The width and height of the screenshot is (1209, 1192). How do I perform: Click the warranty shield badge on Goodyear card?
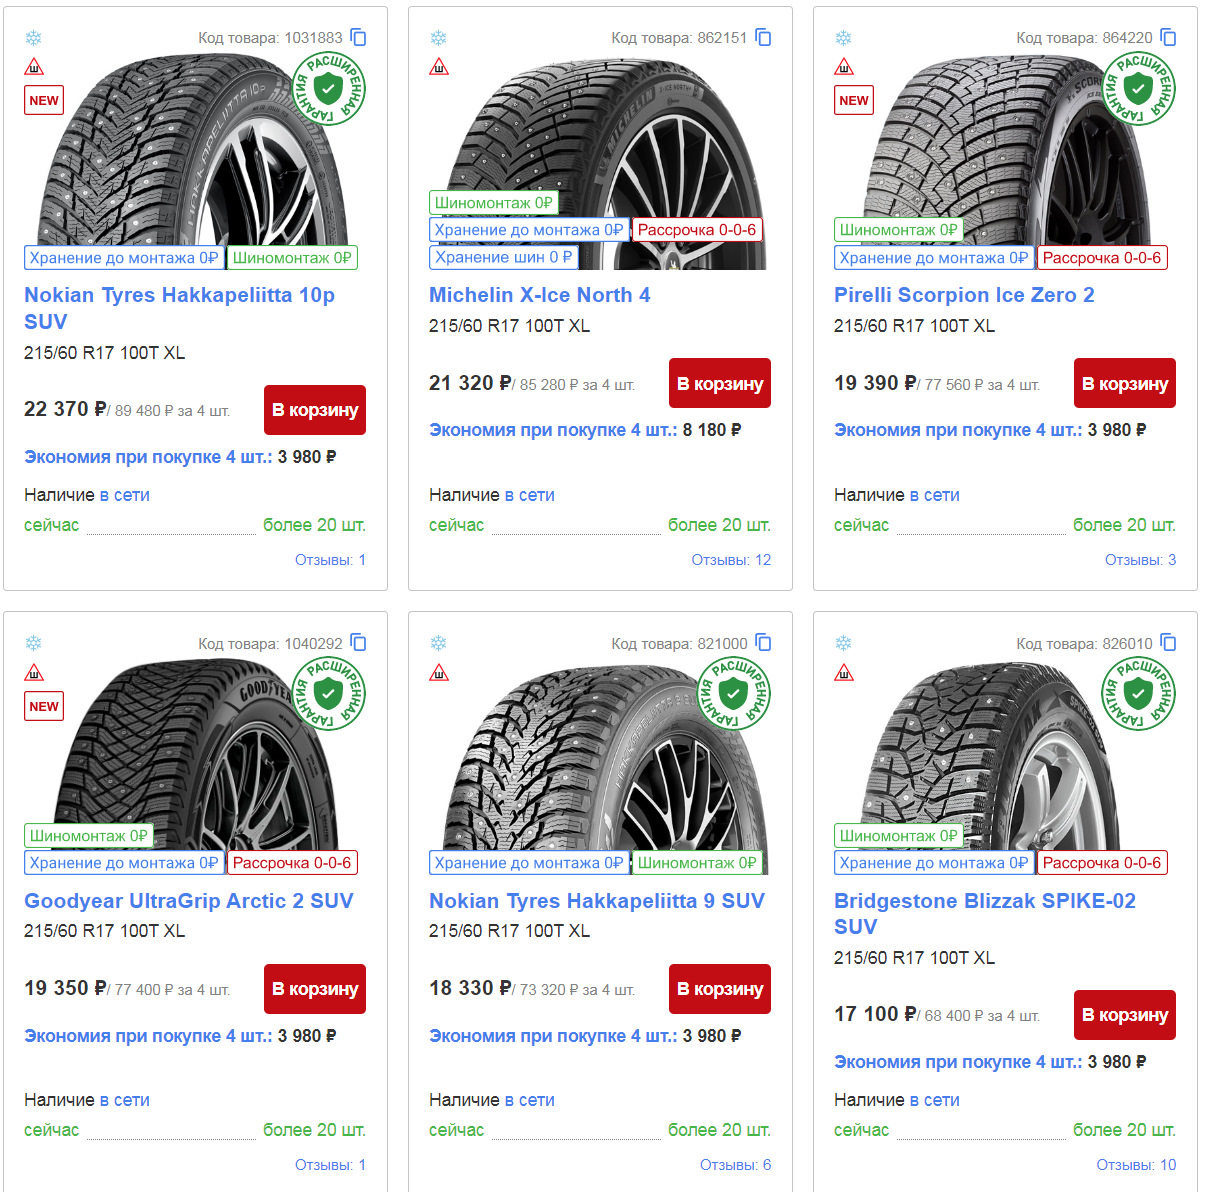tap(327, 694)
